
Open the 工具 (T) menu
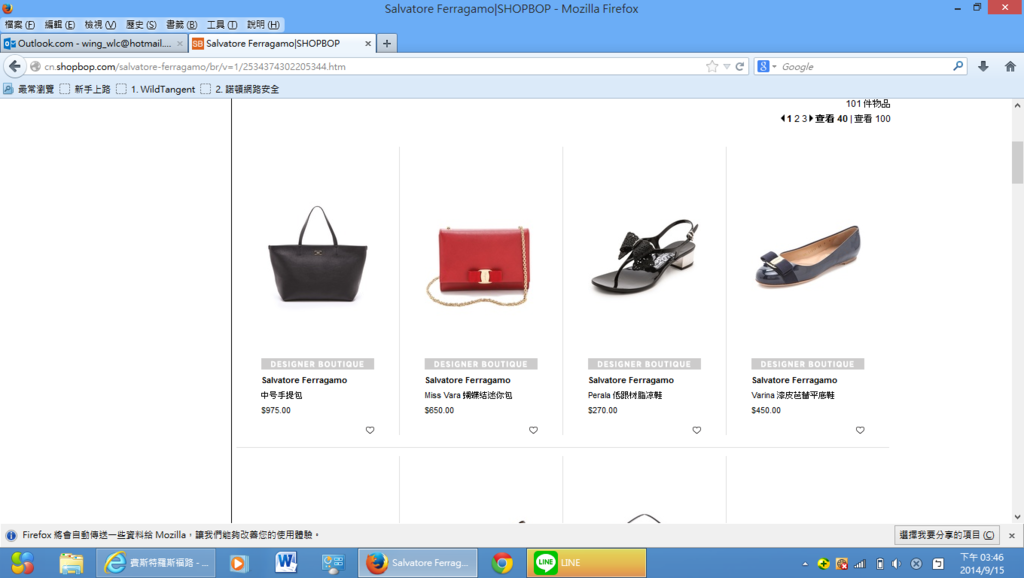coord(222,24)
